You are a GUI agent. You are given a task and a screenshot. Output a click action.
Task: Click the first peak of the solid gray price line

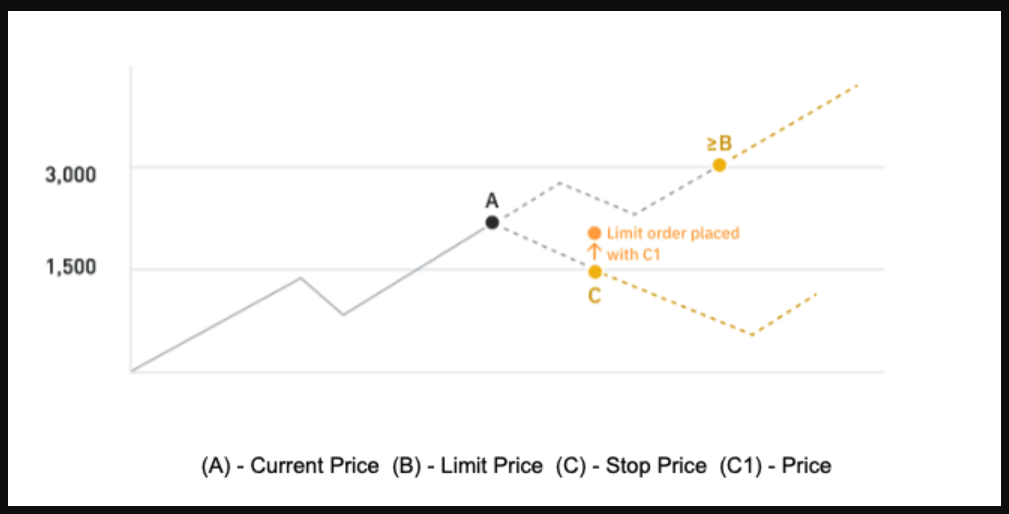pos(301,277)
